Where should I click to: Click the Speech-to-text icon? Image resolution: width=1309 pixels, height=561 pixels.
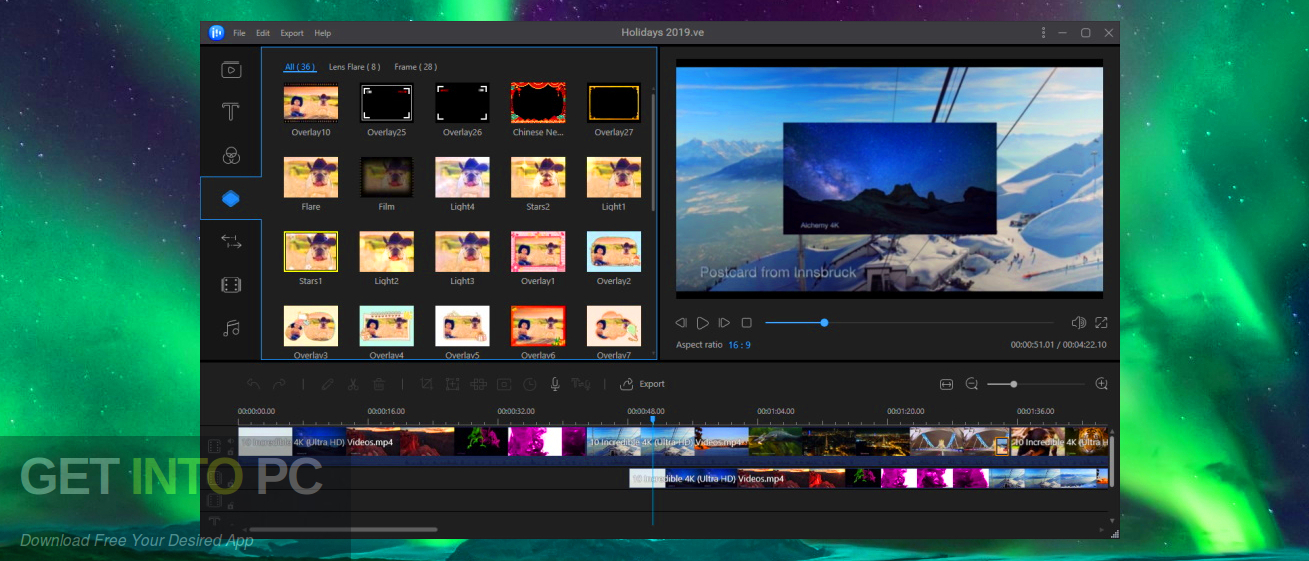[581, 384]
